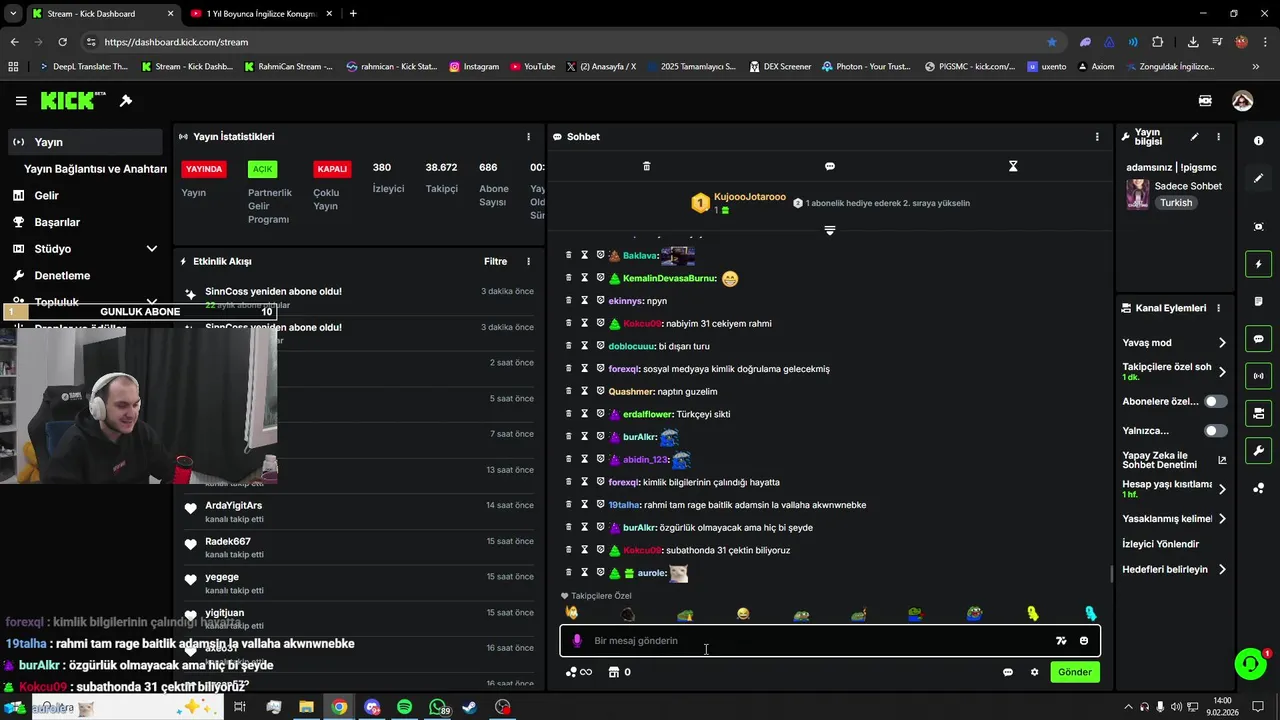The height and width of the screenshot is (720, 1280).
Task: Open the hamburger navigation menu
Action: click(21, 101)
